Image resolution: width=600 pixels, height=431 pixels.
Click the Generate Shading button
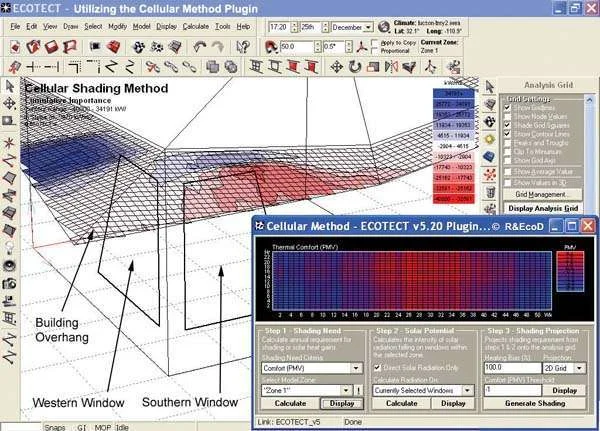[x=538, y=403]
